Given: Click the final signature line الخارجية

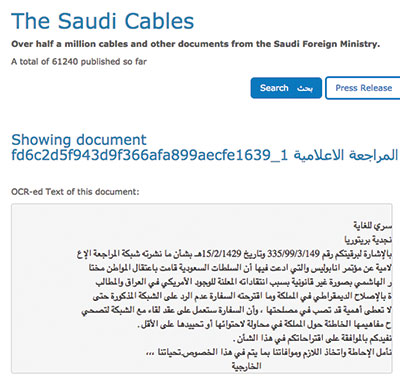Looking at the screenshot, I should click(246, 366).
